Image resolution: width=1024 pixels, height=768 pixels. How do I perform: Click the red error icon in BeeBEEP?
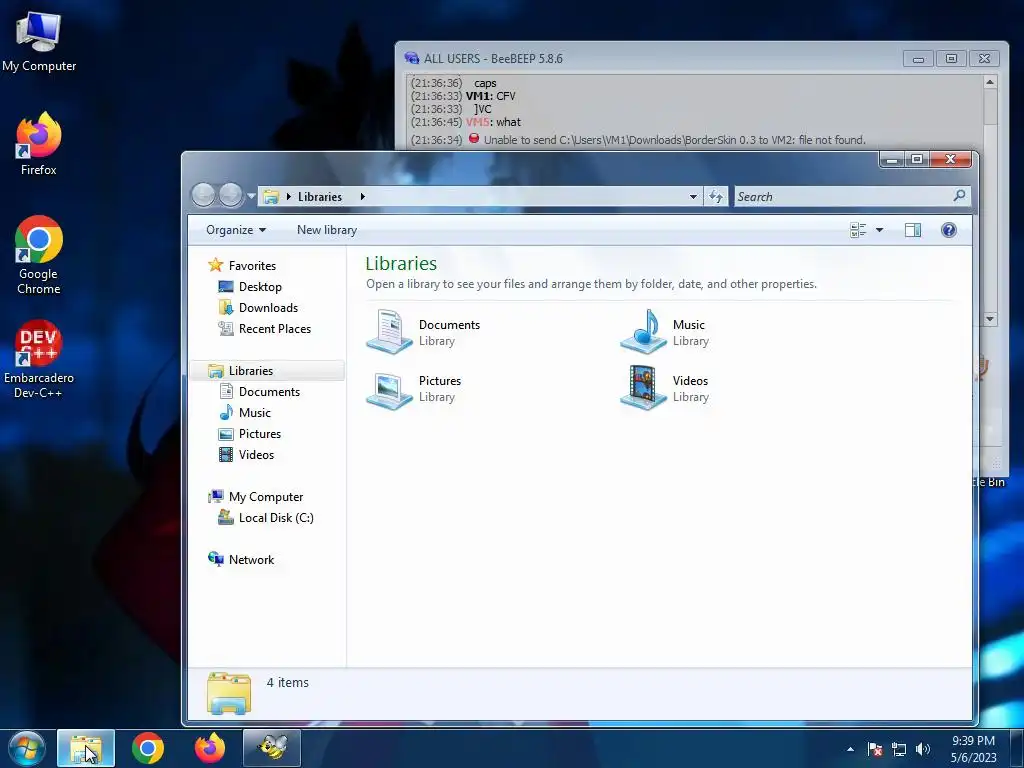(x=474, y=138)
